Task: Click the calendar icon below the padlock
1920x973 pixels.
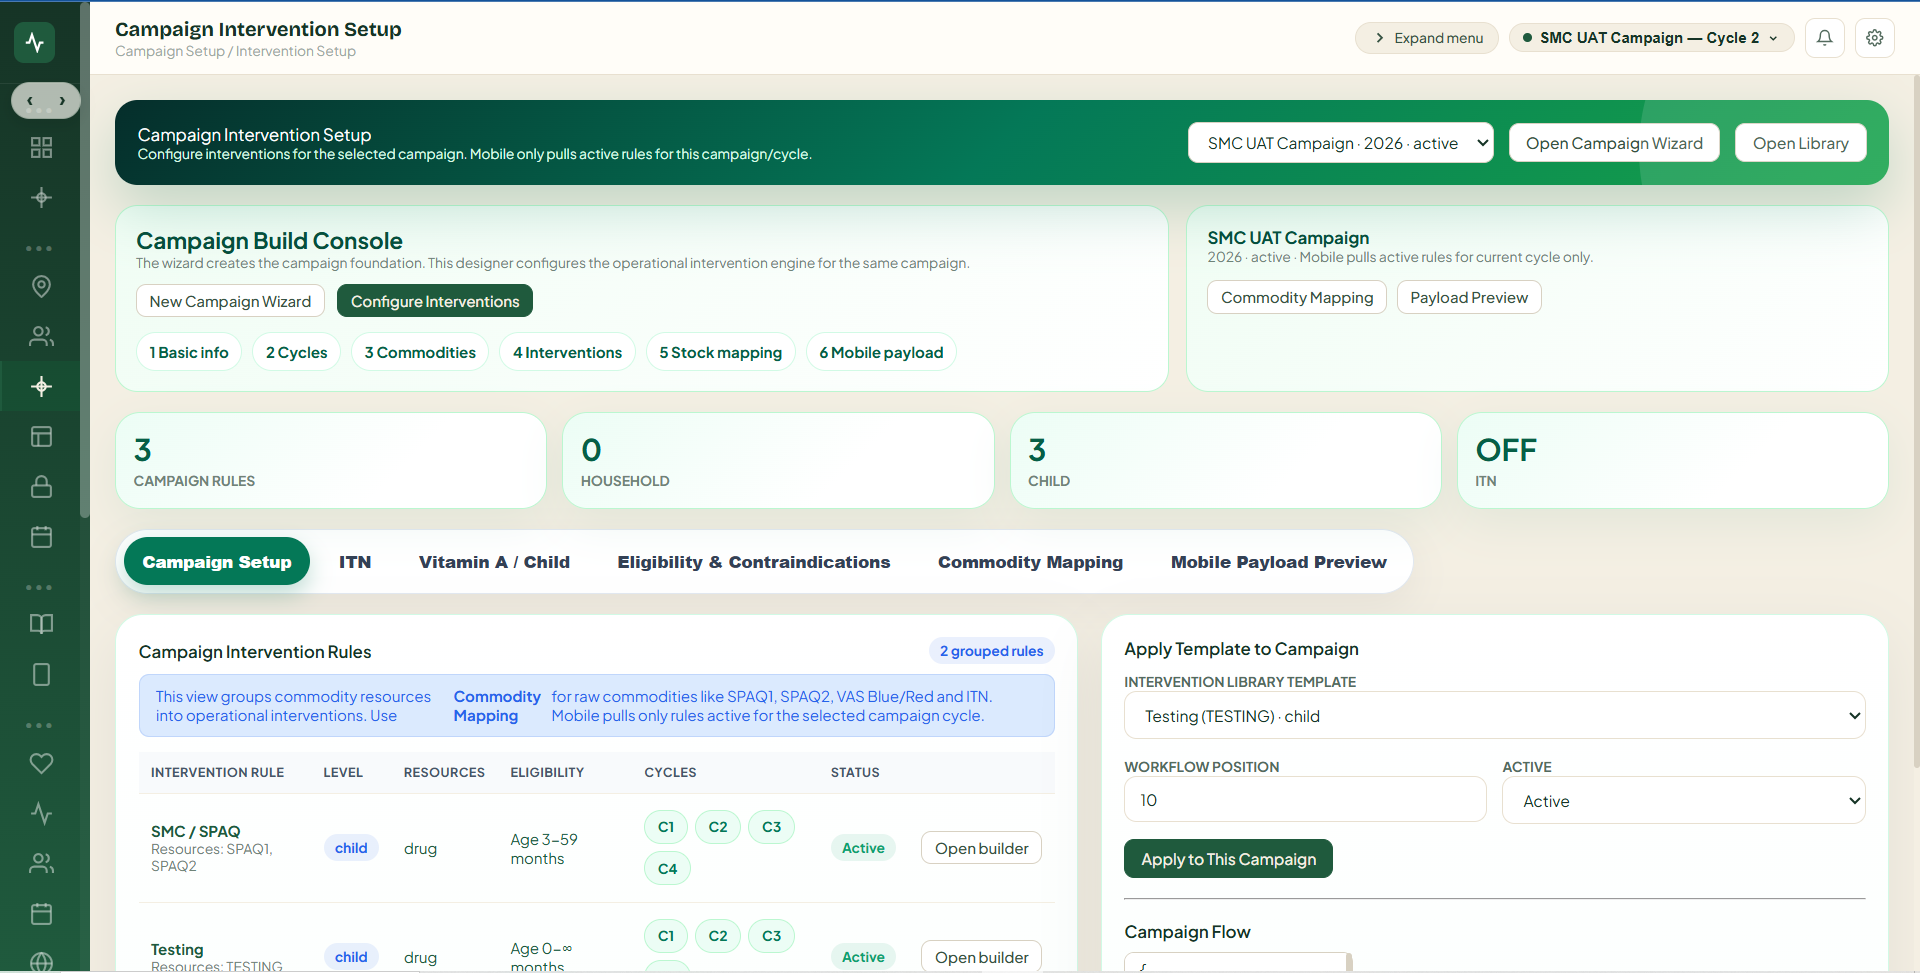Action: point(41,536)
